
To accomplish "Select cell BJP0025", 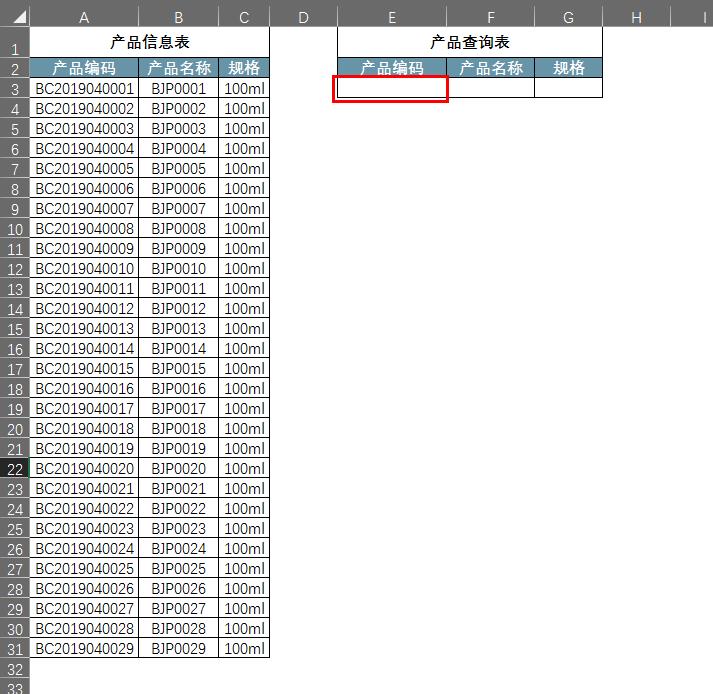I will pyautogui.click(x=179, y=568).
